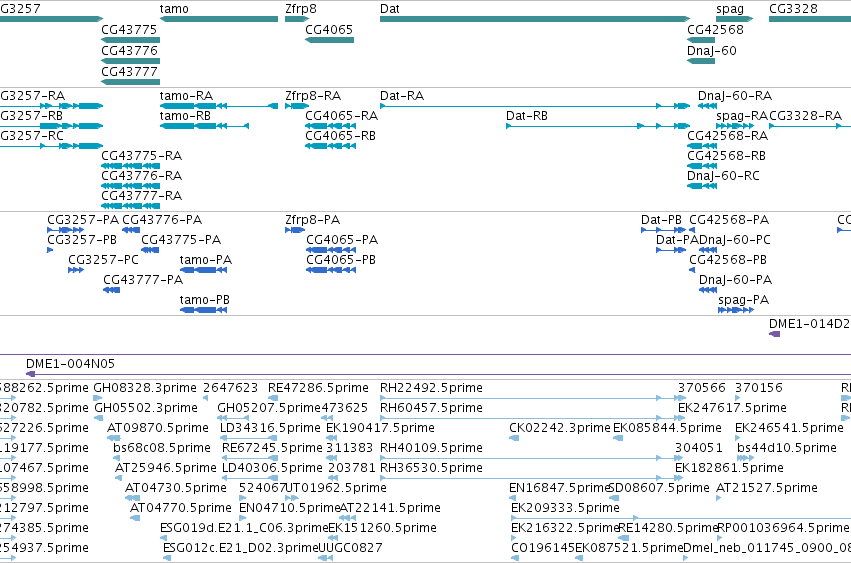Open protein DnaJ-60-PC
This screenshot has height=563, width=851.
coord(735,240)
